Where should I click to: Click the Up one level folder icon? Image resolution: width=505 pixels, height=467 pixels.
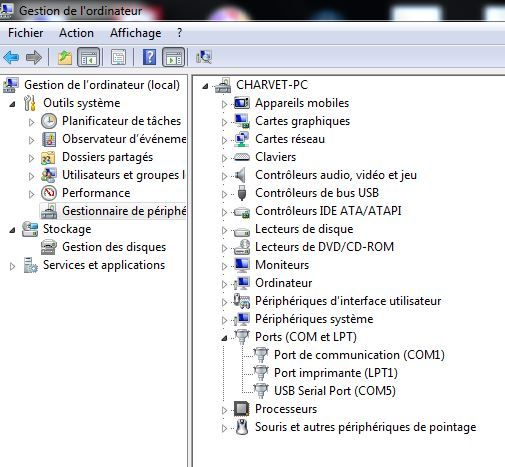point(65,57)
